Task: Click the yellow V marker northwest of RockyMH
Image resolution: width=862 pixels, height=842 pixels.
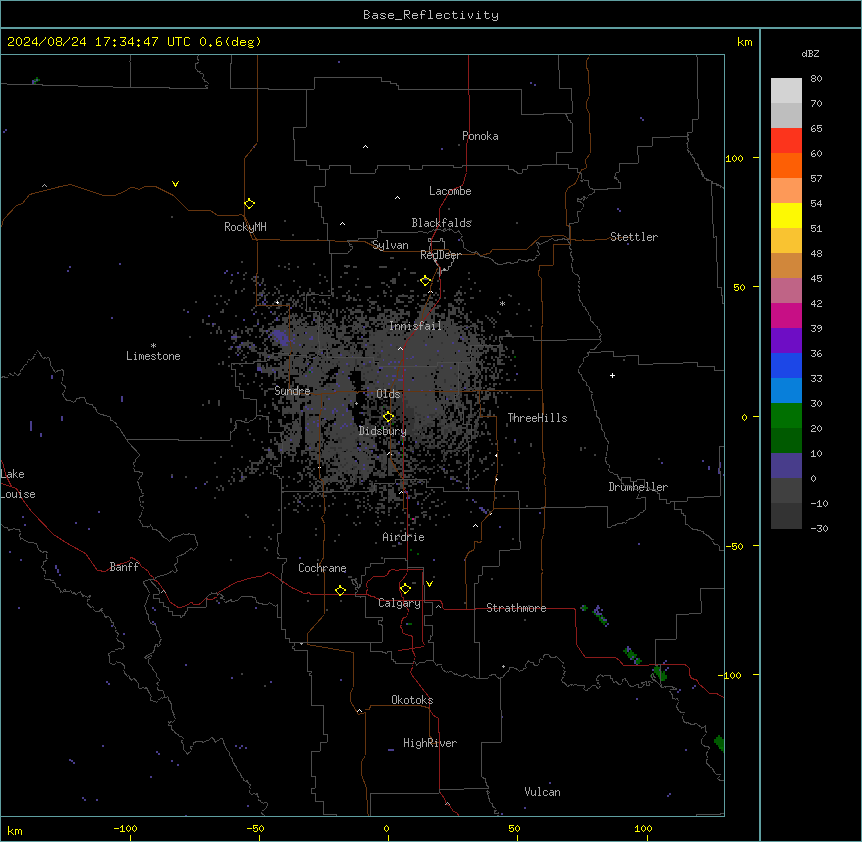Action: click(175, 184)
